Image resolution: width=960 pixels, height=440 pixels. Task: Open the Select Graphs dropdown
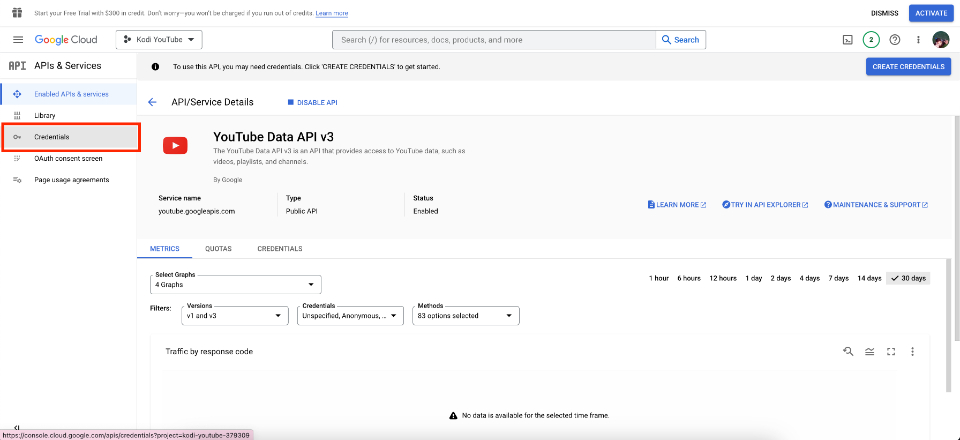pyautogui.click(x=236, y=285)
